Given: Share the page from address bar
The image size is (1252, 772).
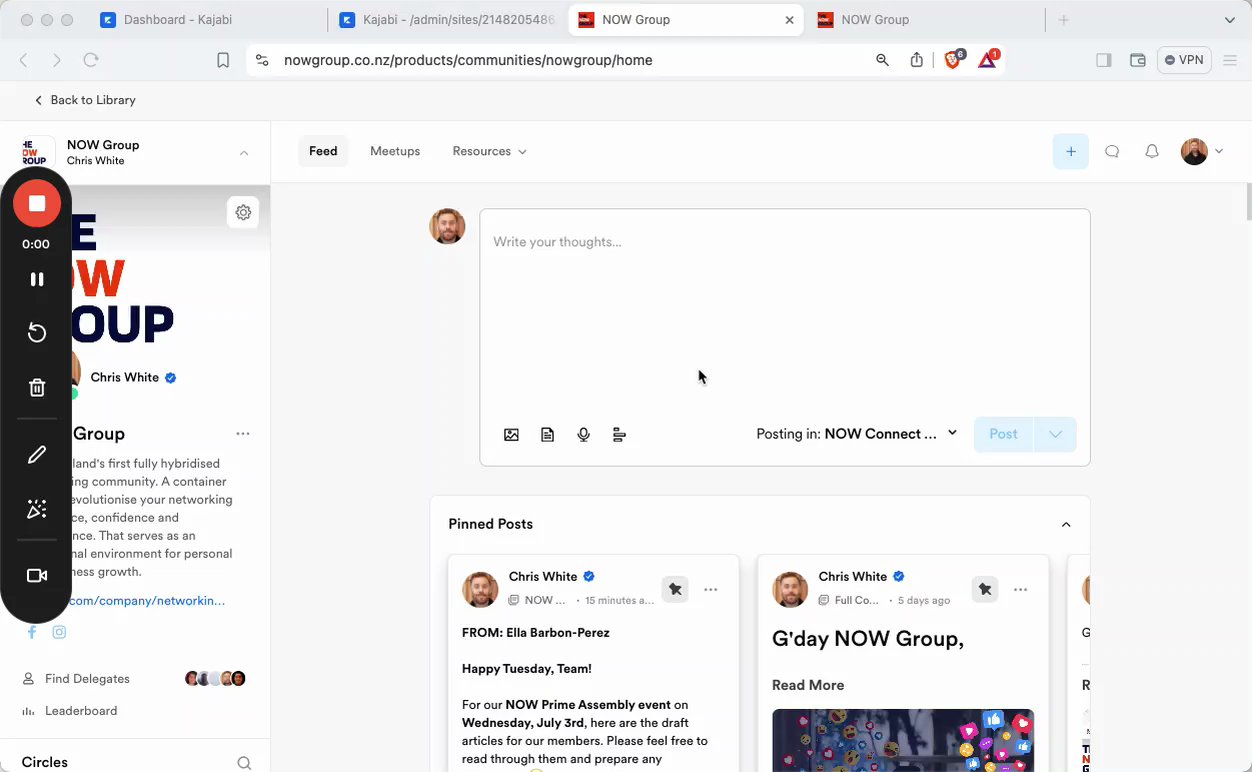Looking at the screenshot, I should coord(917,60).
